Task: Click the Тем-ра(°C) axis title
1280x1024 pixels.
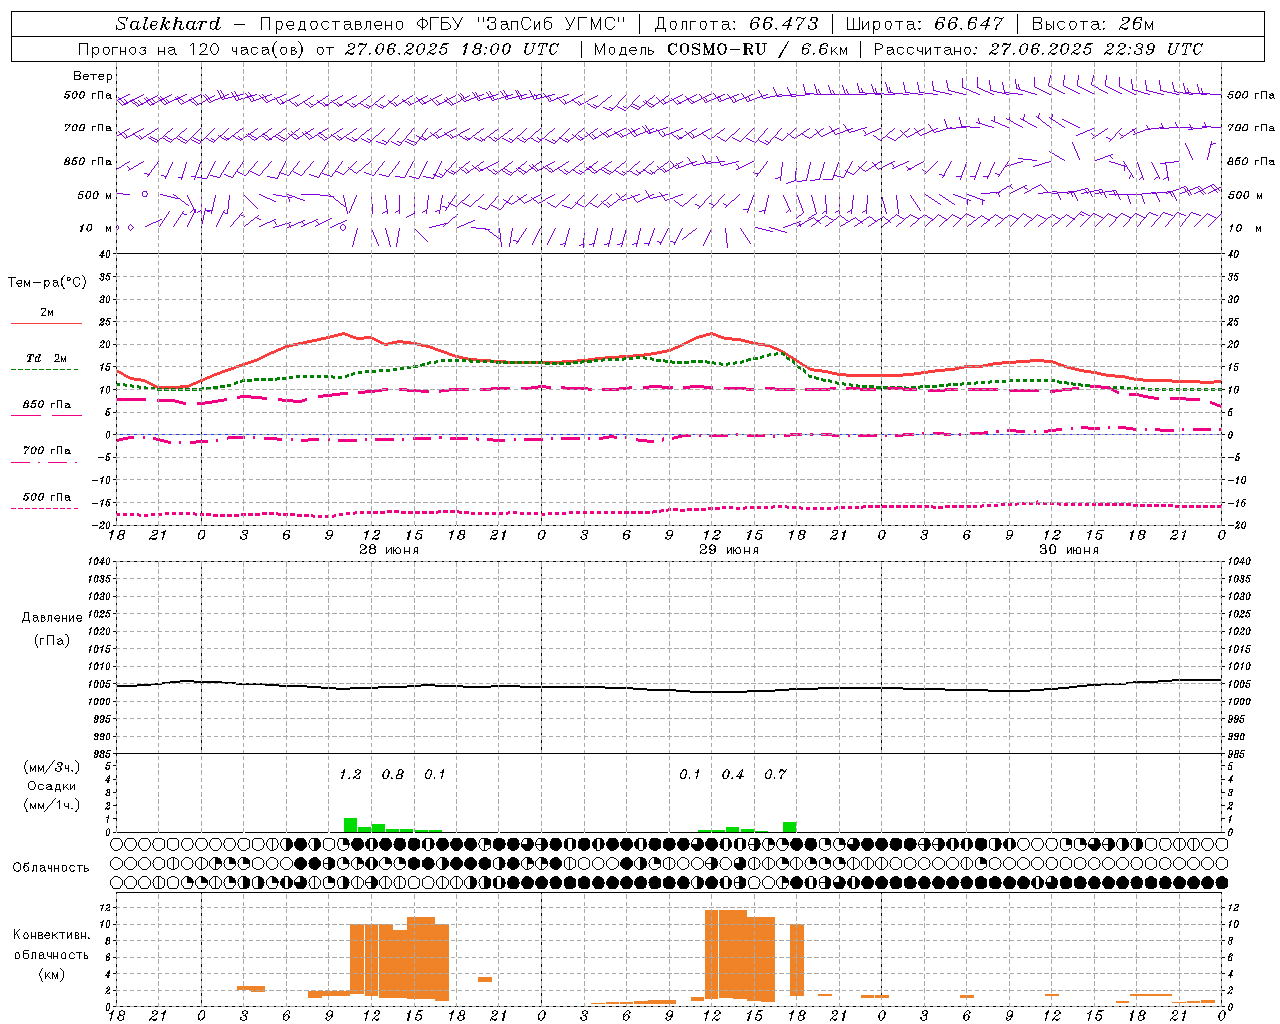Action: (x=47, y=283)
